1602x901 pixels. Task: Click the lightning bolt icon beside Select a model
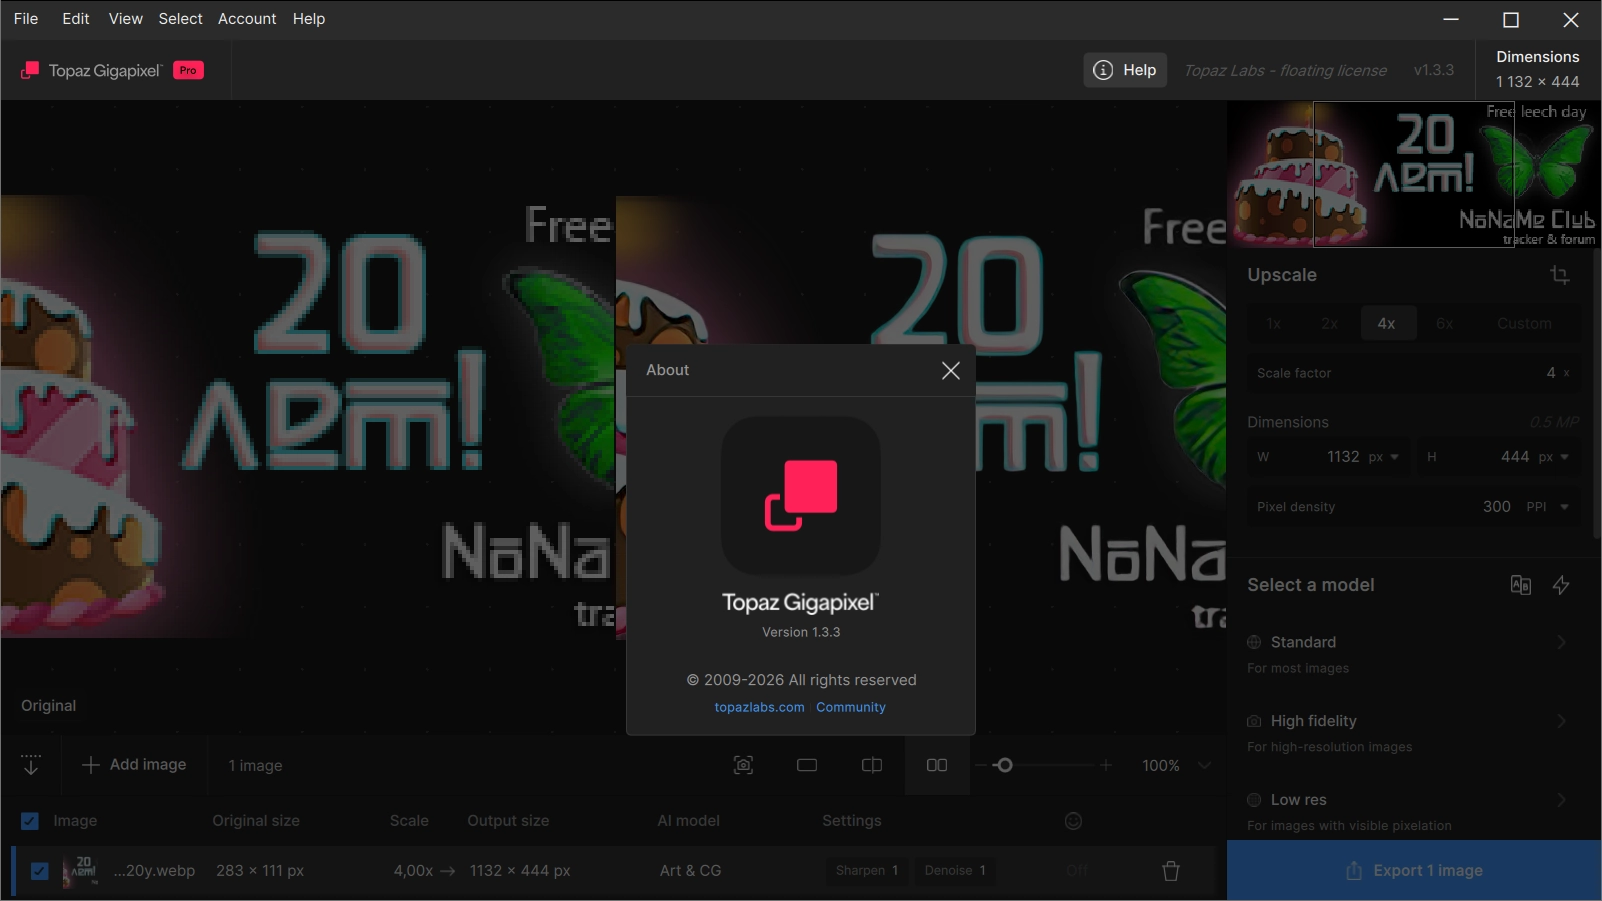pyautogui.click(x=1561, y=585)
